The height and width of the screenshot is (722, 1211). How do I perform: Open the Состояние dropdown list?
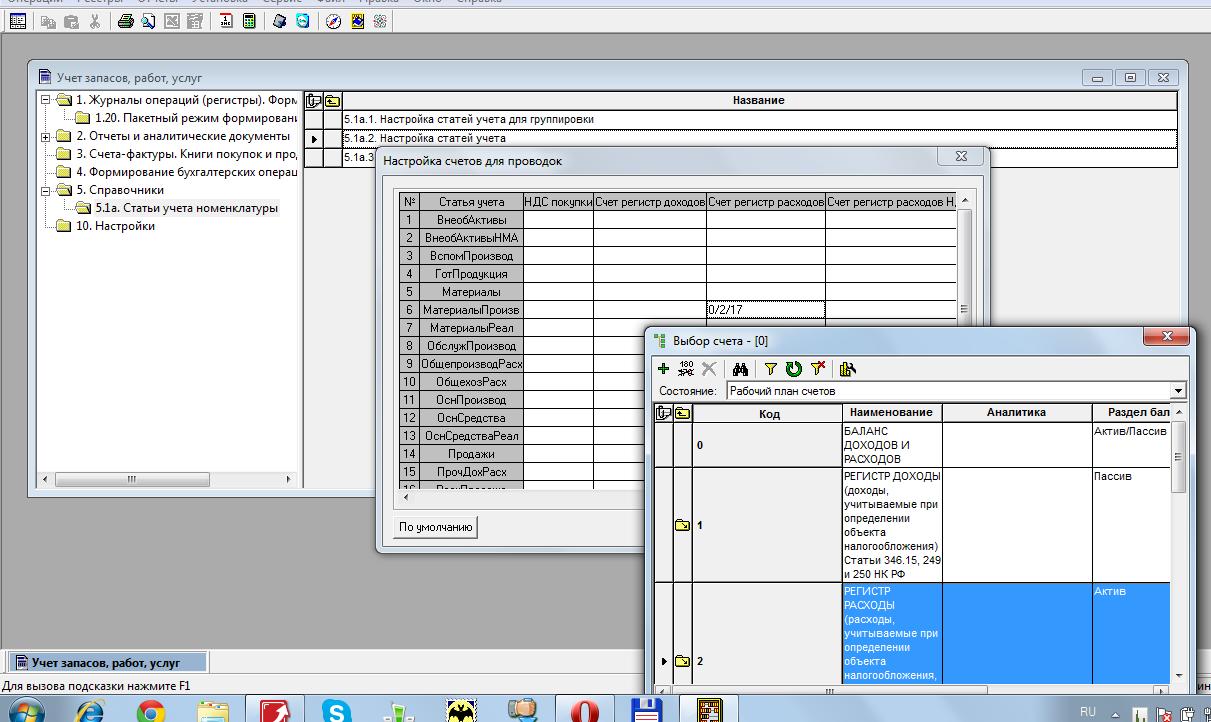tap(1177, 391)
